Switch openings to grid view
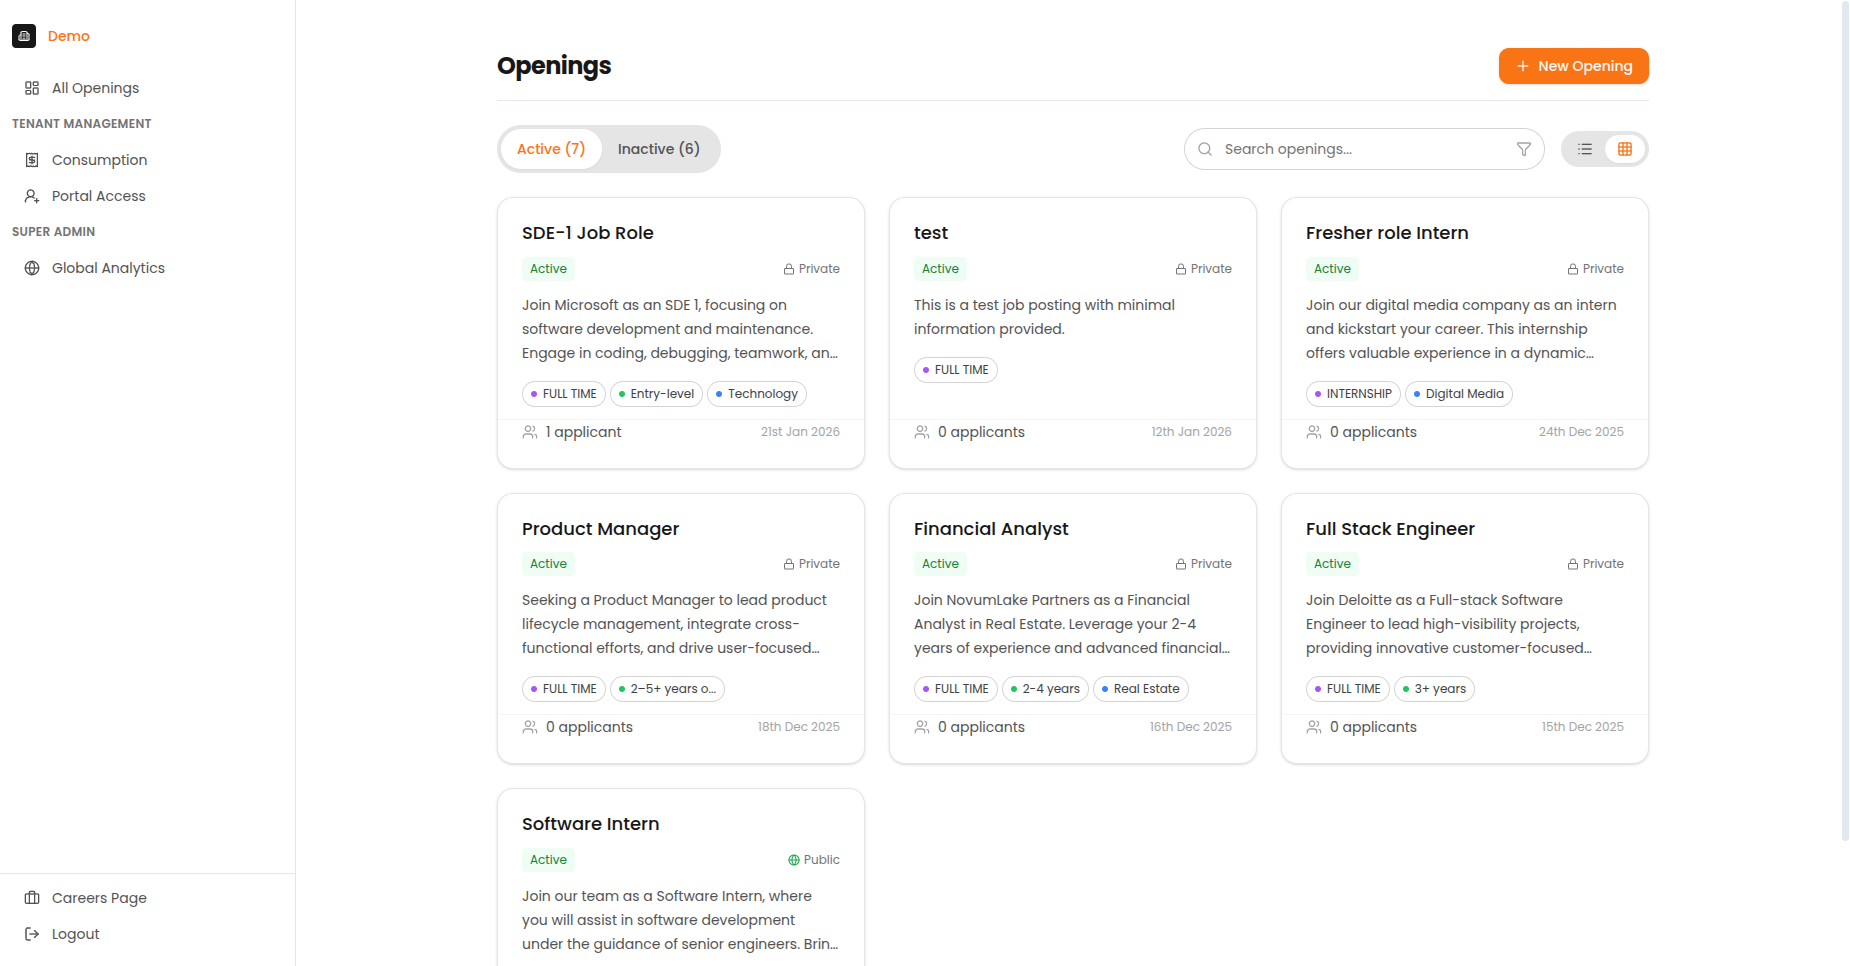This screenshot has height=966, width=1850. pyautogui.click(x=1624, y=148)
